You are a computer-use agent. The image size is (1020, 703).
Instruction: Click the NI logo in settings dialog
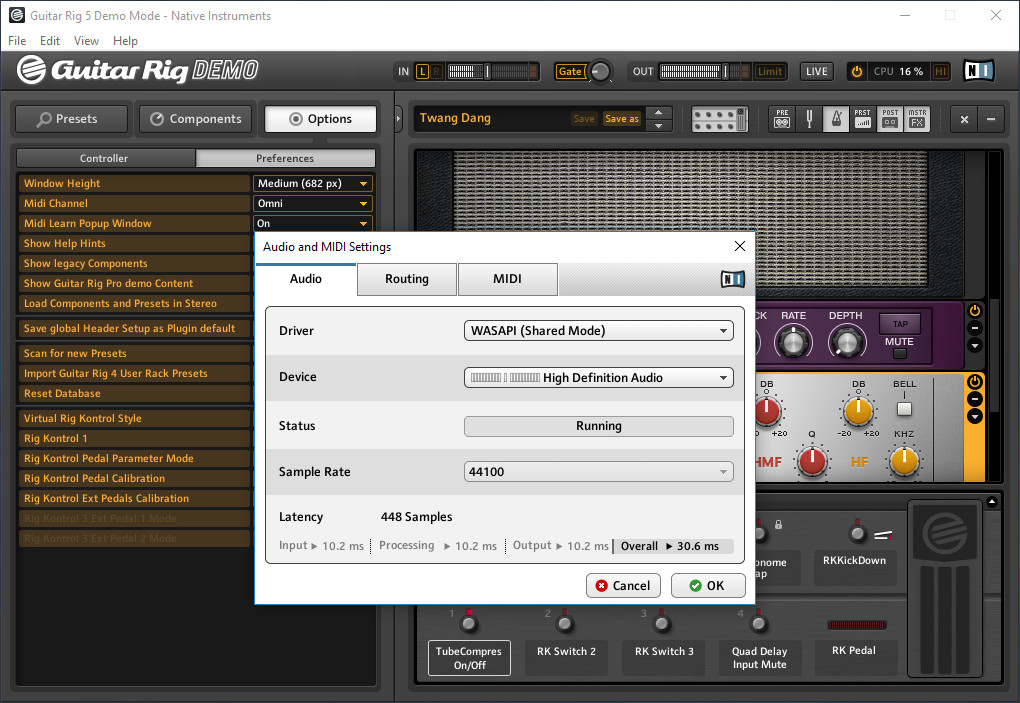point(732,279)
